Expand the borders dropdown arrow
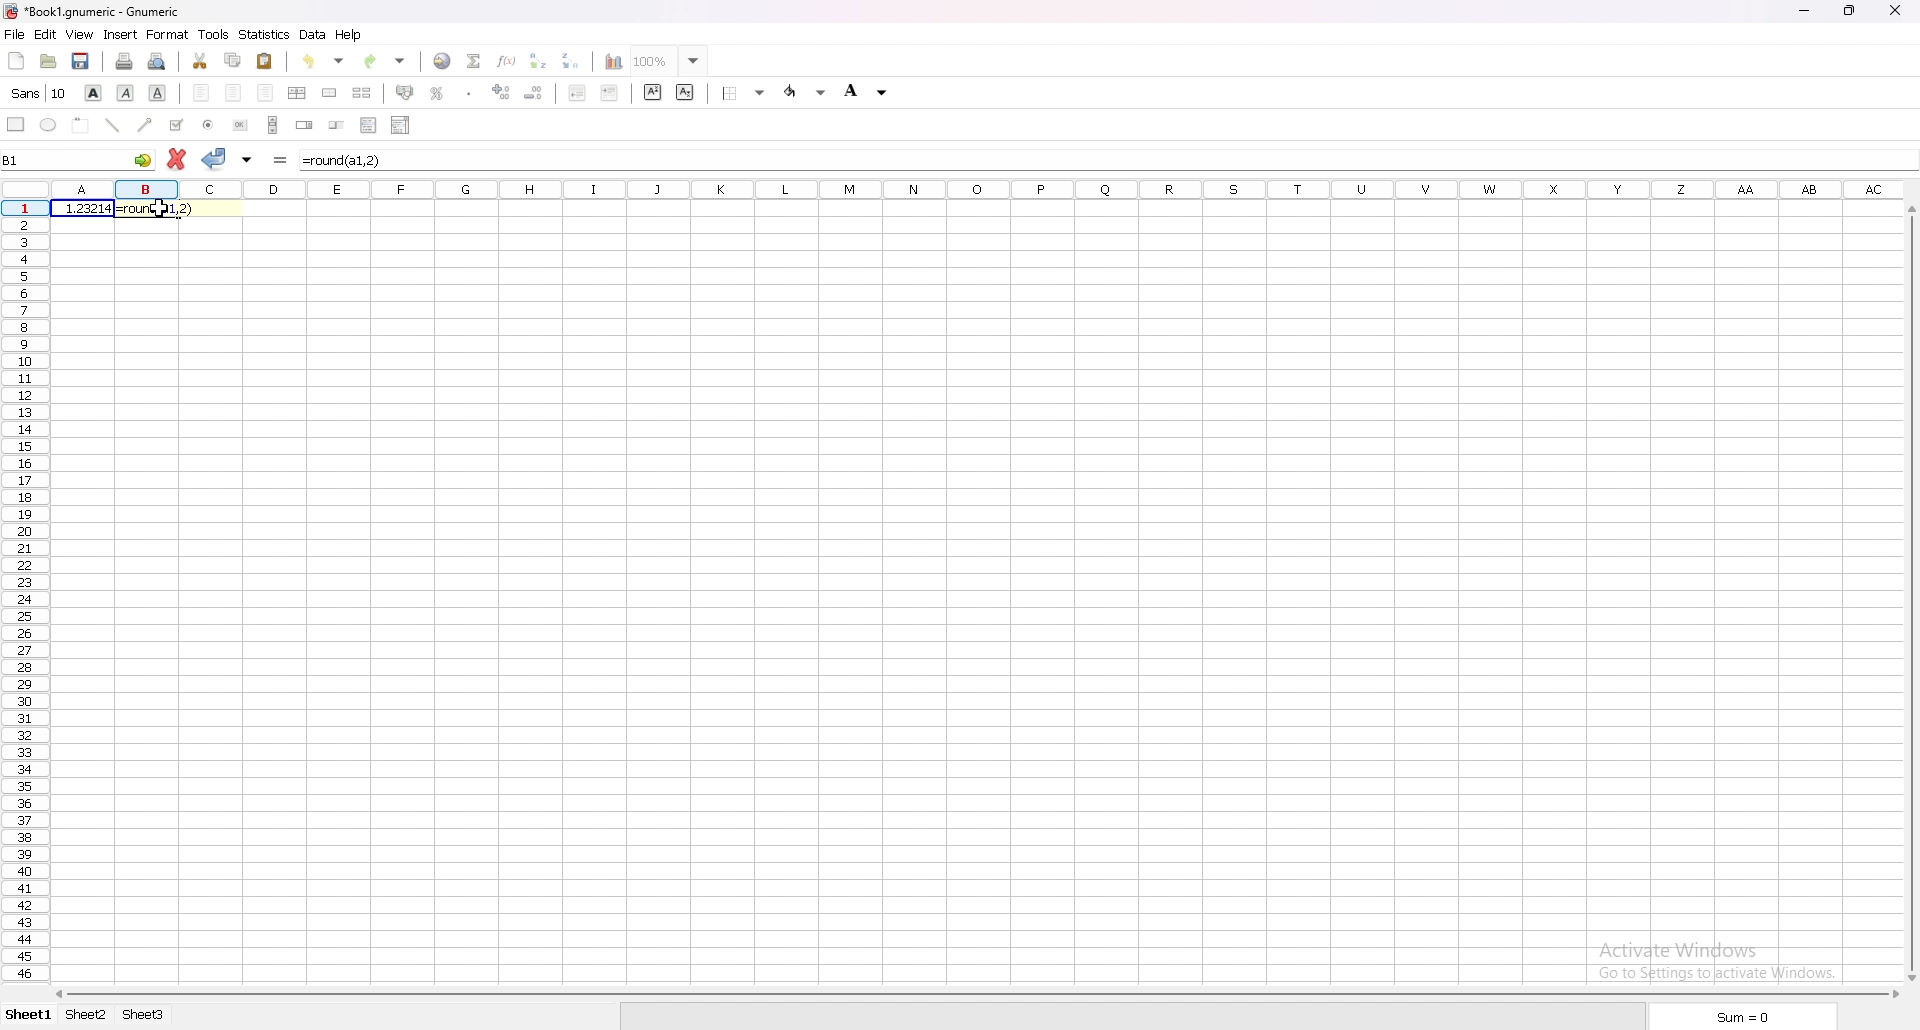Screen dimensions: 1920x1030 tap(762, 93)
